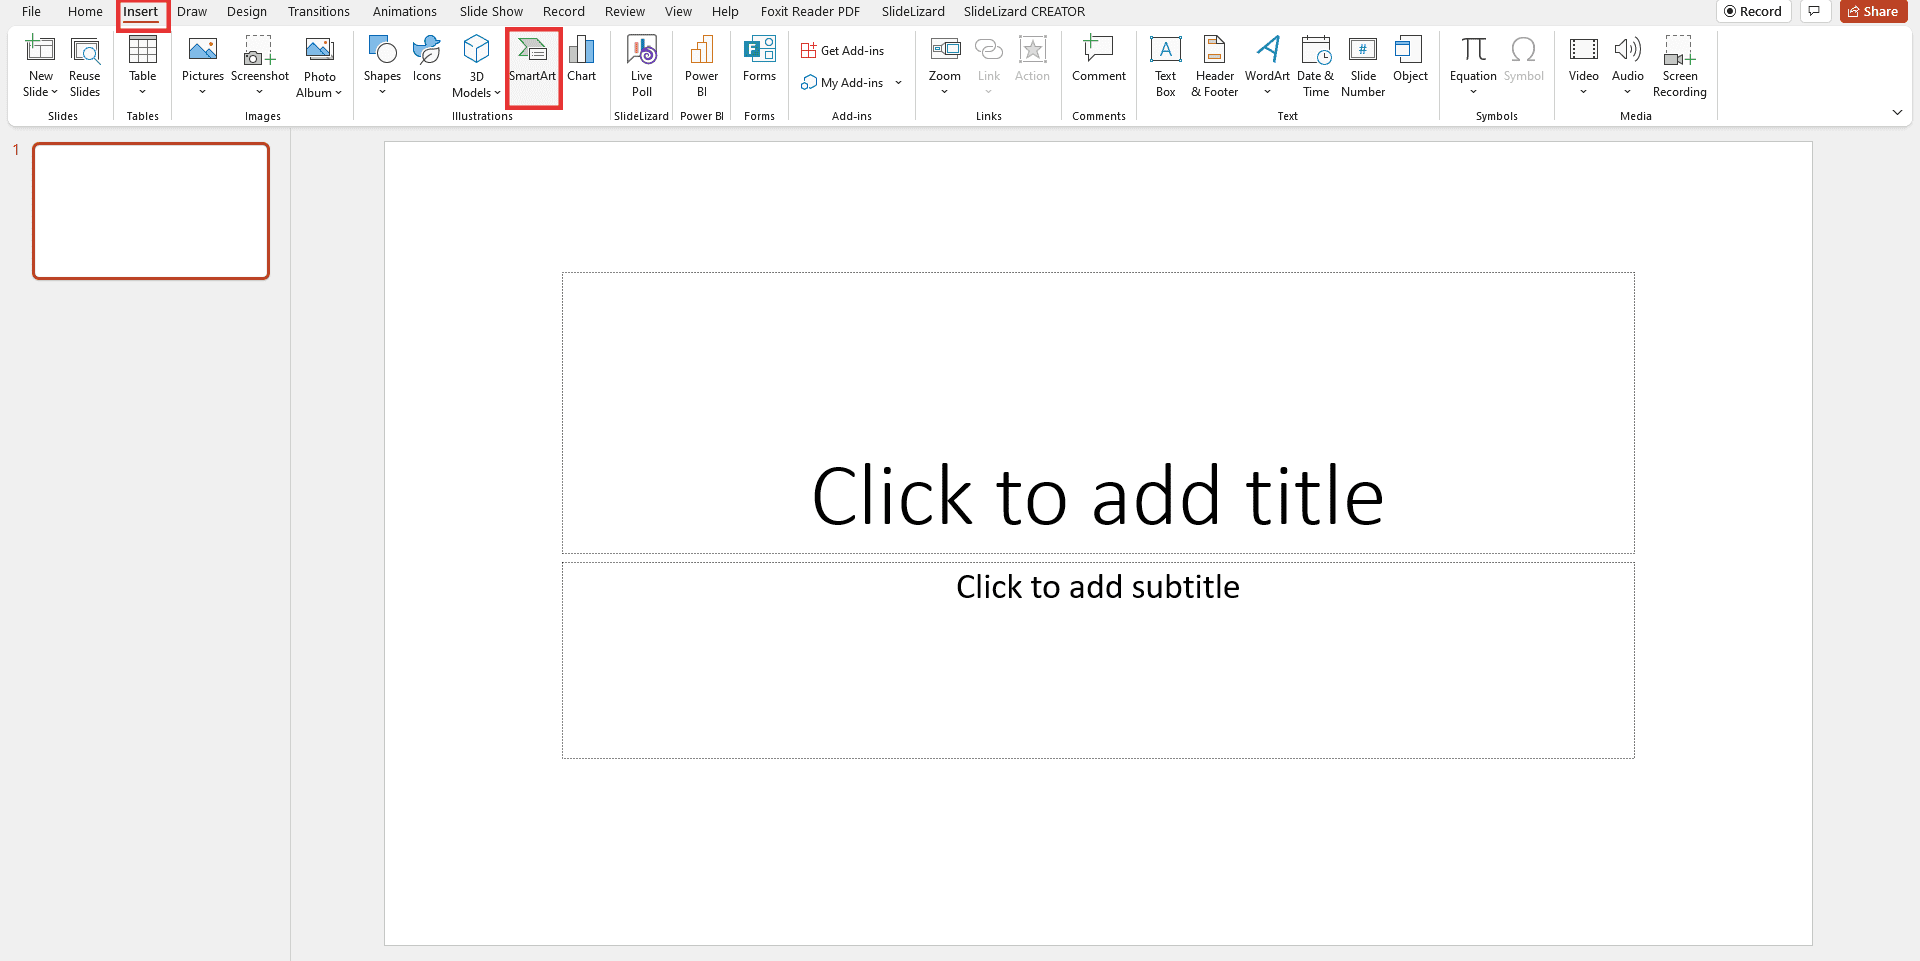The width and height of the screenshot is (1920, 961).
Task: Click the Share button
Action: [x=1873, y=11]
